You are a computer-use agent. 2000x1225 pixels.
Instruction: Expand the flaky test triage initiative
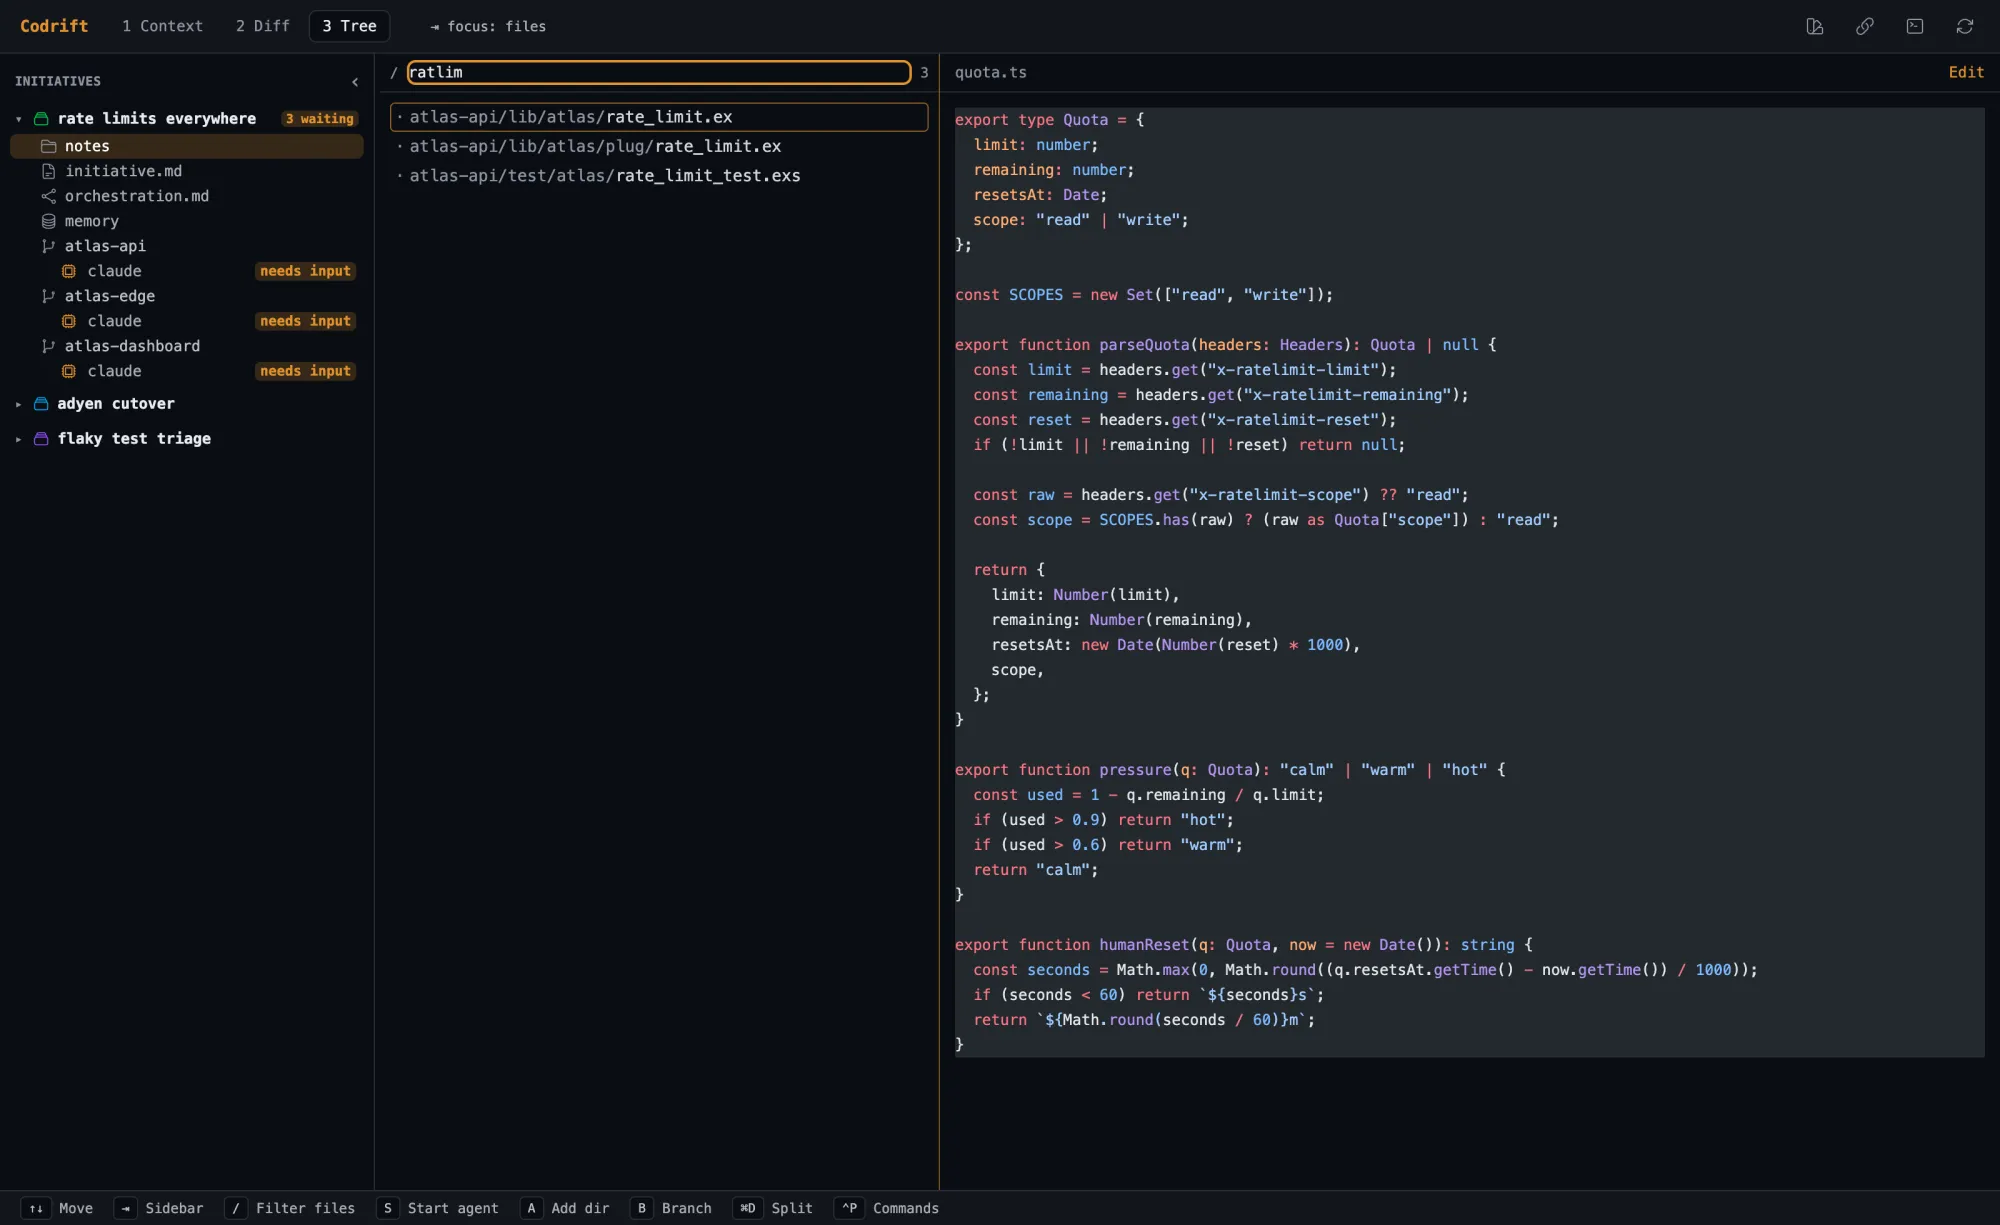[x=18, y=439]
